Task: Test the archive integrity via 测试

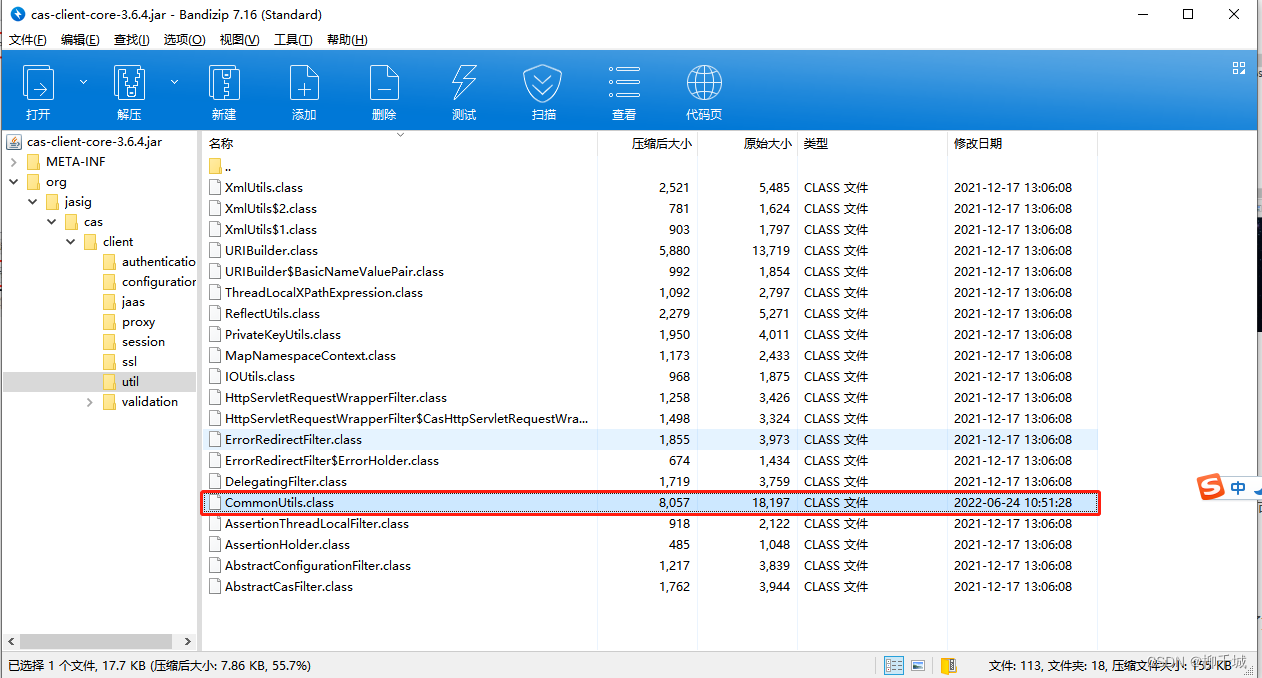Action: [x=463, y=92]
